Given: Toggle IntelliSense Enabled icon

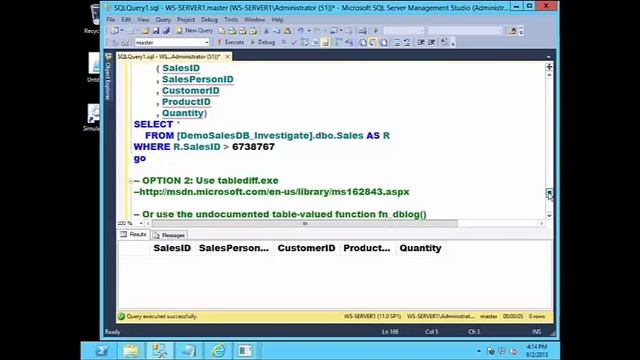Looking at the screenshot, I should coord(325,42).
